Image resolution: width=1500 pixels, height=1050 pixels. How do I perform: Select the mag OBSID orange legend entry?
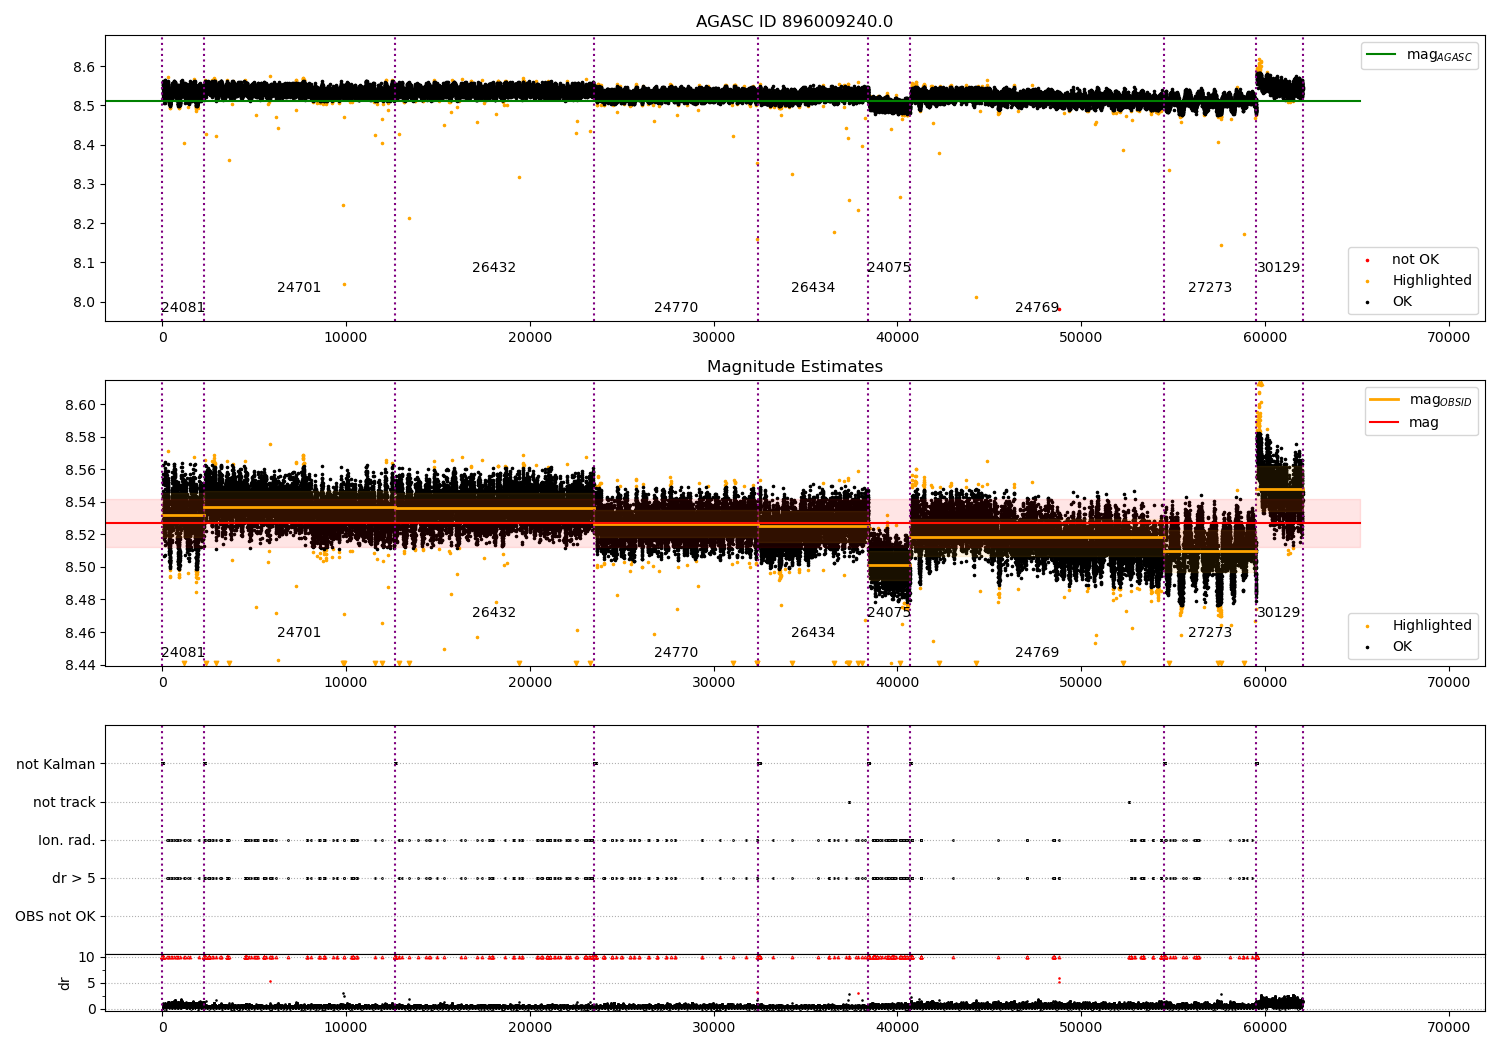pyautogui.click(x=1421, y=400)
